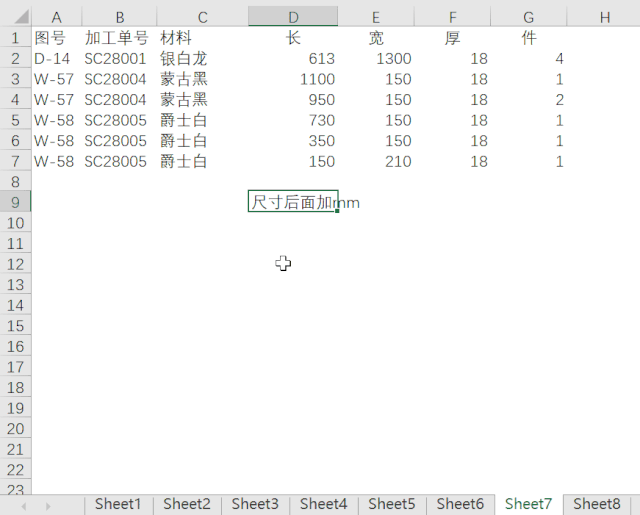640x515 pixels.
Task: Select cell with SC28001
Action: [120, 58]
